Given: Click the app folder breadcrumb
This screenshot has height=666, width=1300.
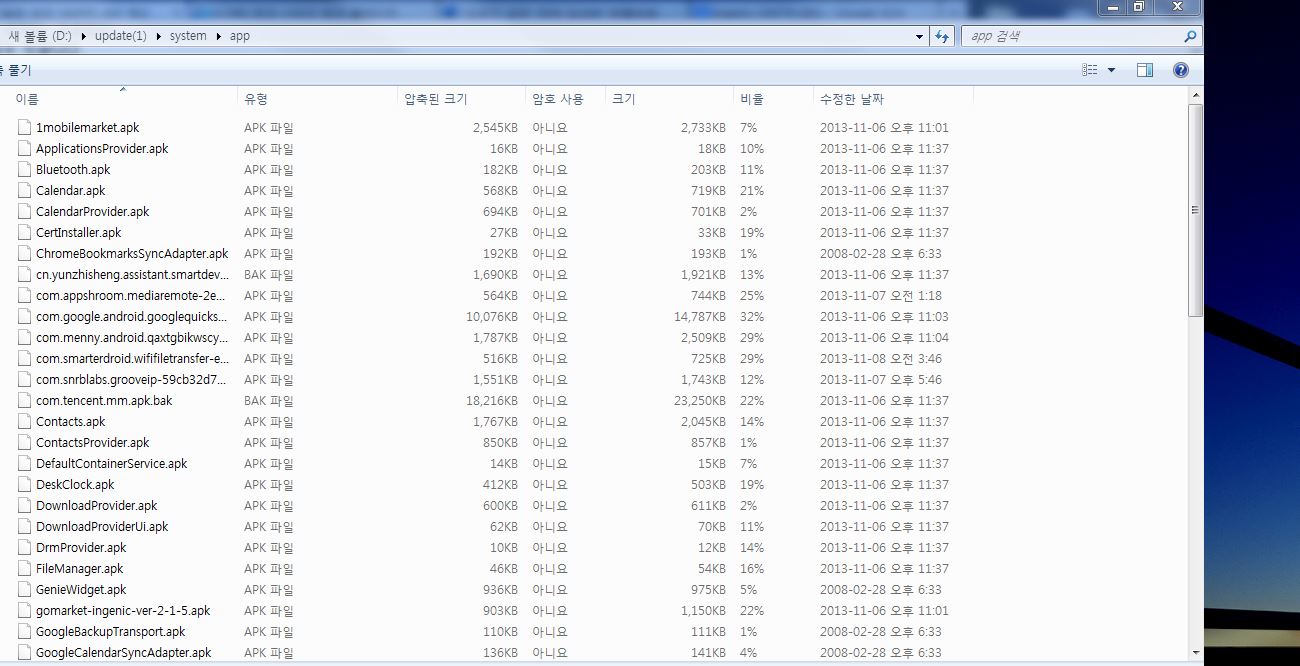Looking at the screenshot, I should (240, 36).
